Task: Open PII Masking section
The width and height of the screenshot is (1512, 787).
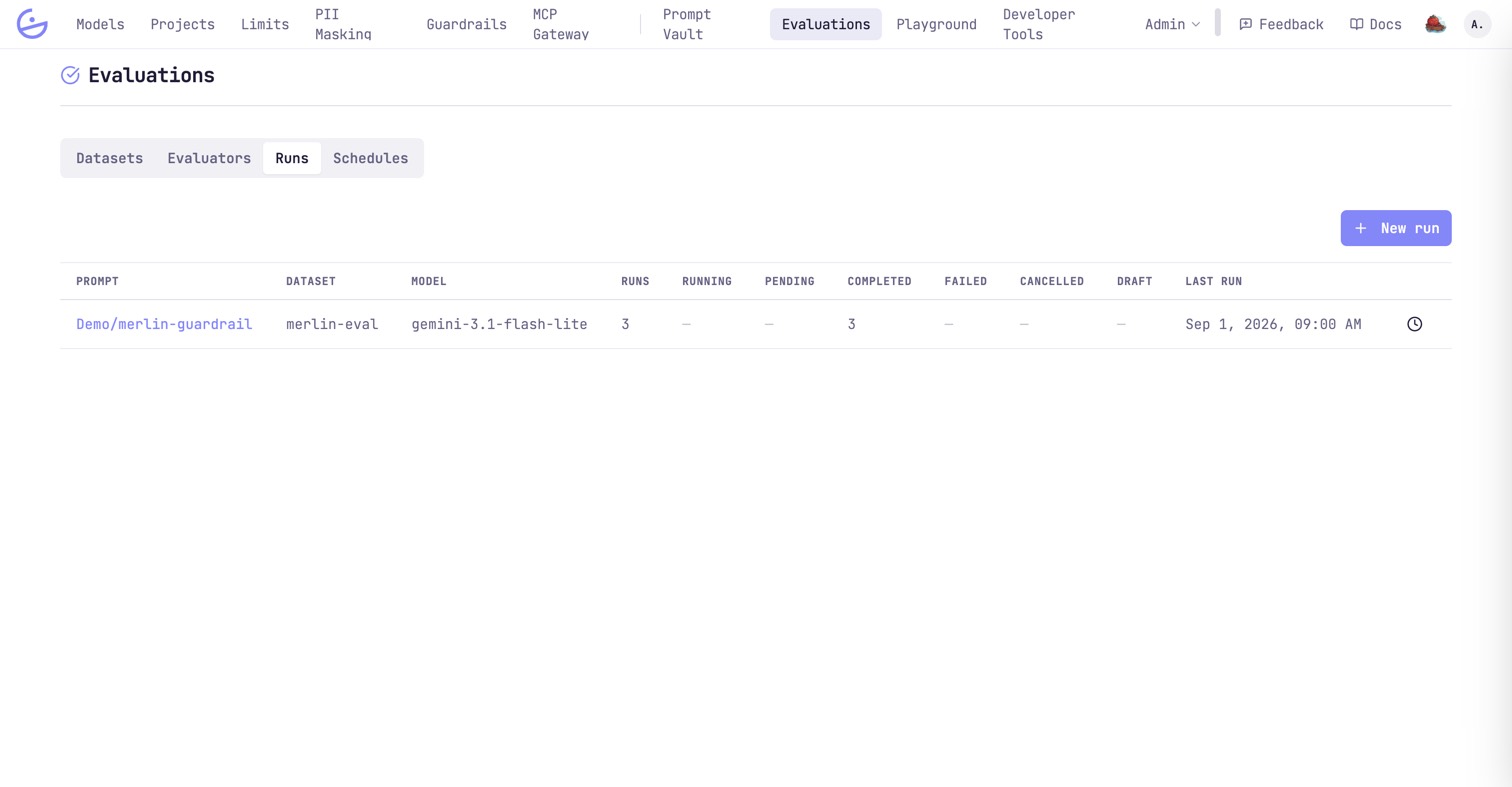Action: [x=343, y=24]
